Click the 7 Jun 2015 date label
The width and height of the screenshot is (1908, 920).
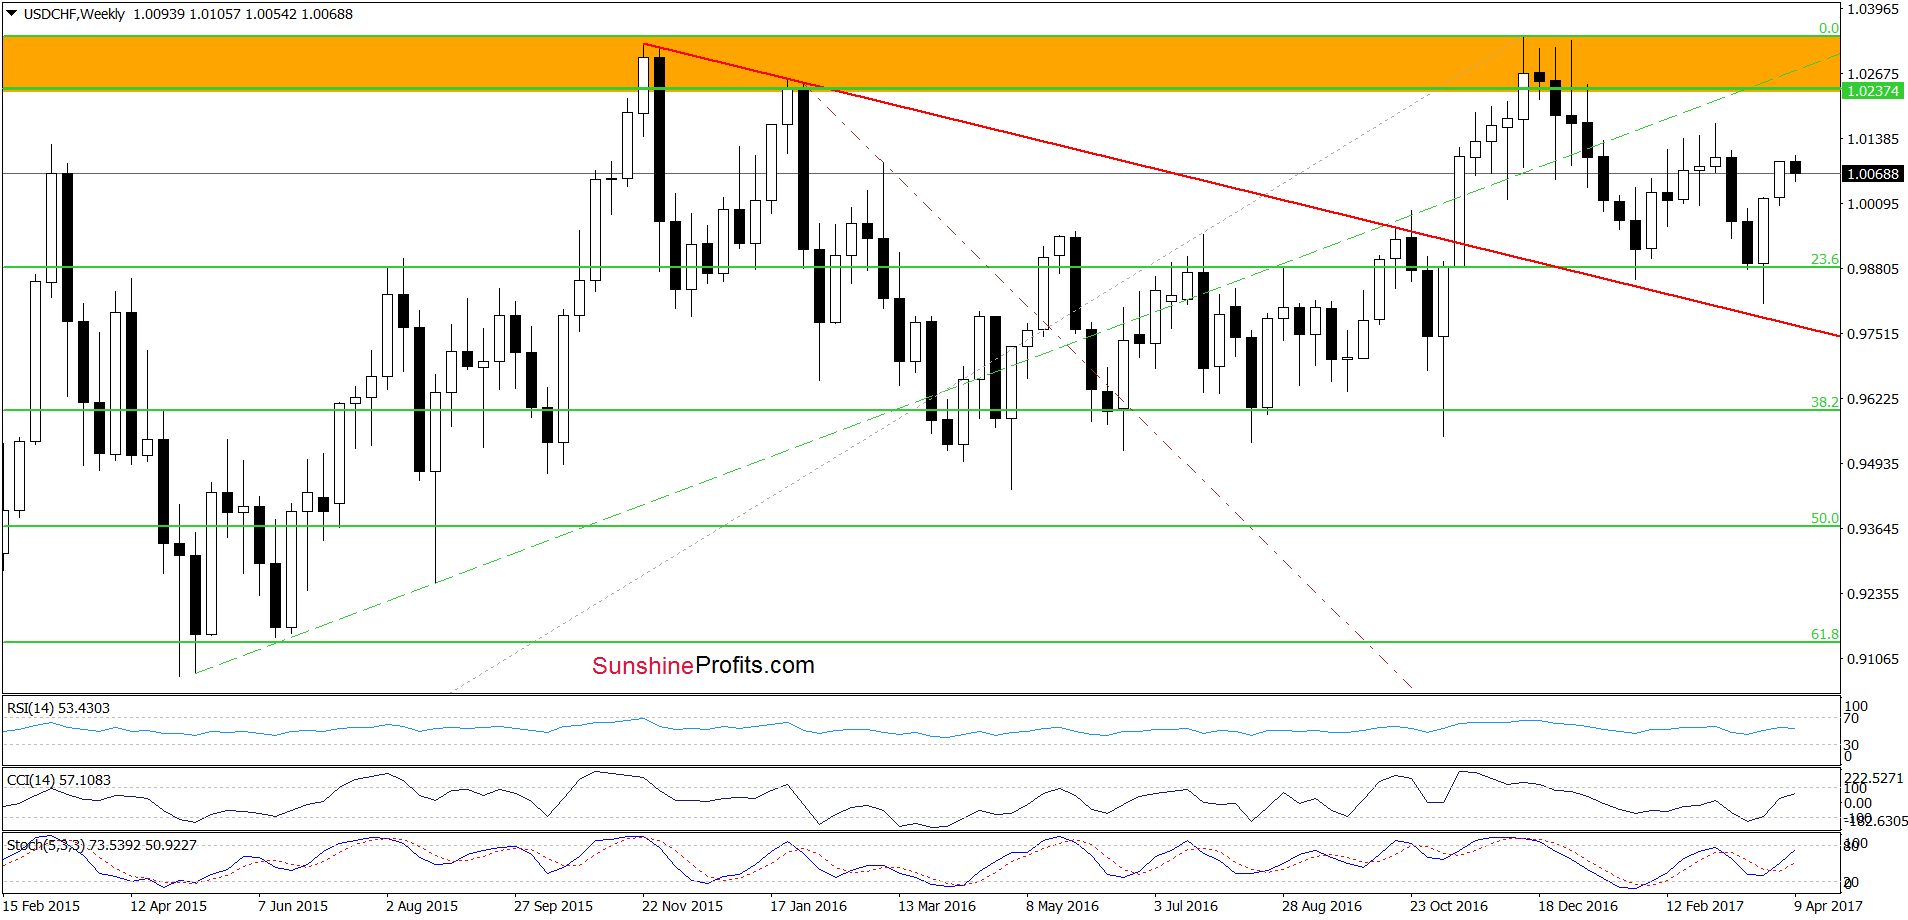[x=292, y=906]
